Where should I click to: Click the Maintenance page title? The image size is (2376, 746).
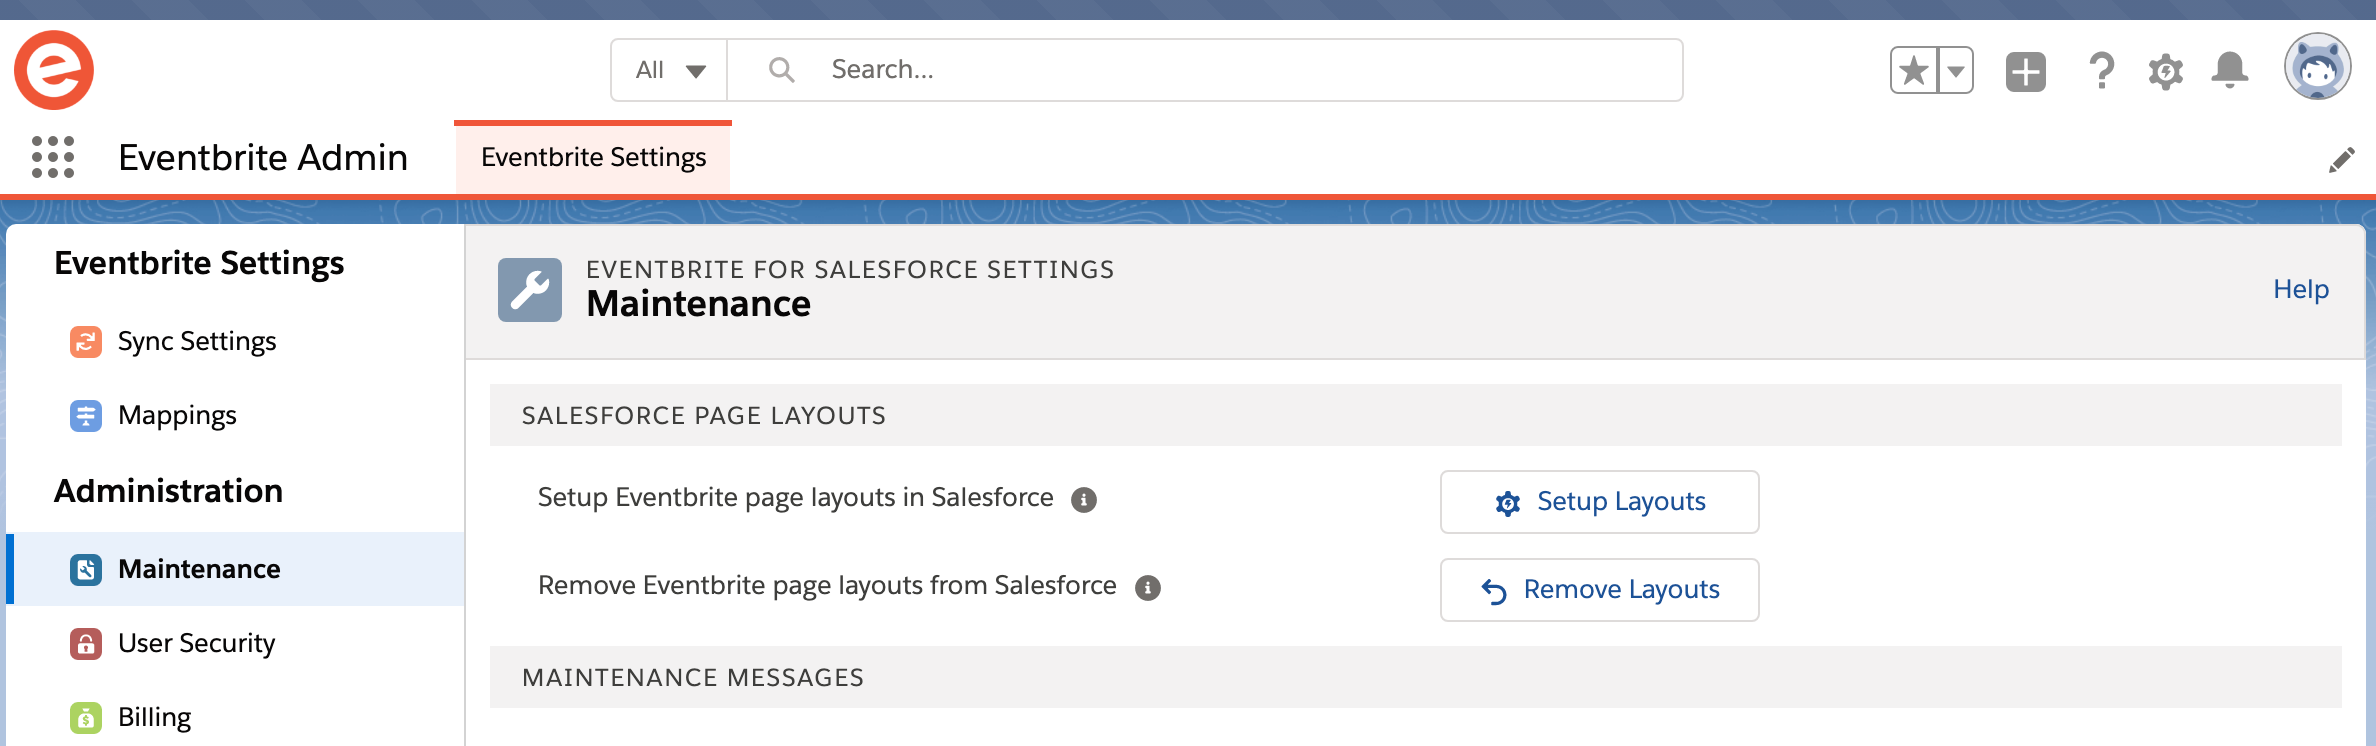[698, 304]
